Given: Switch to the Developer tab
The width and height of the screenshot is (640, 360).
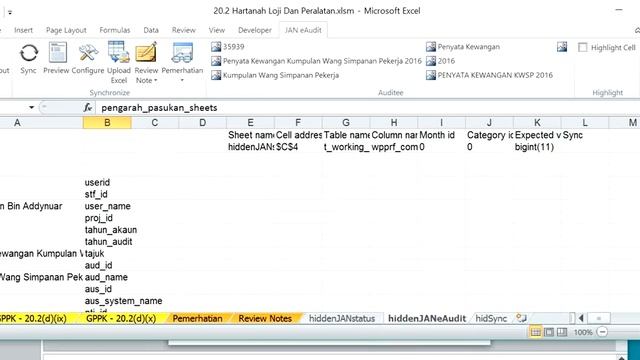Looking at the screenshot, I should (x=255, y=30).
